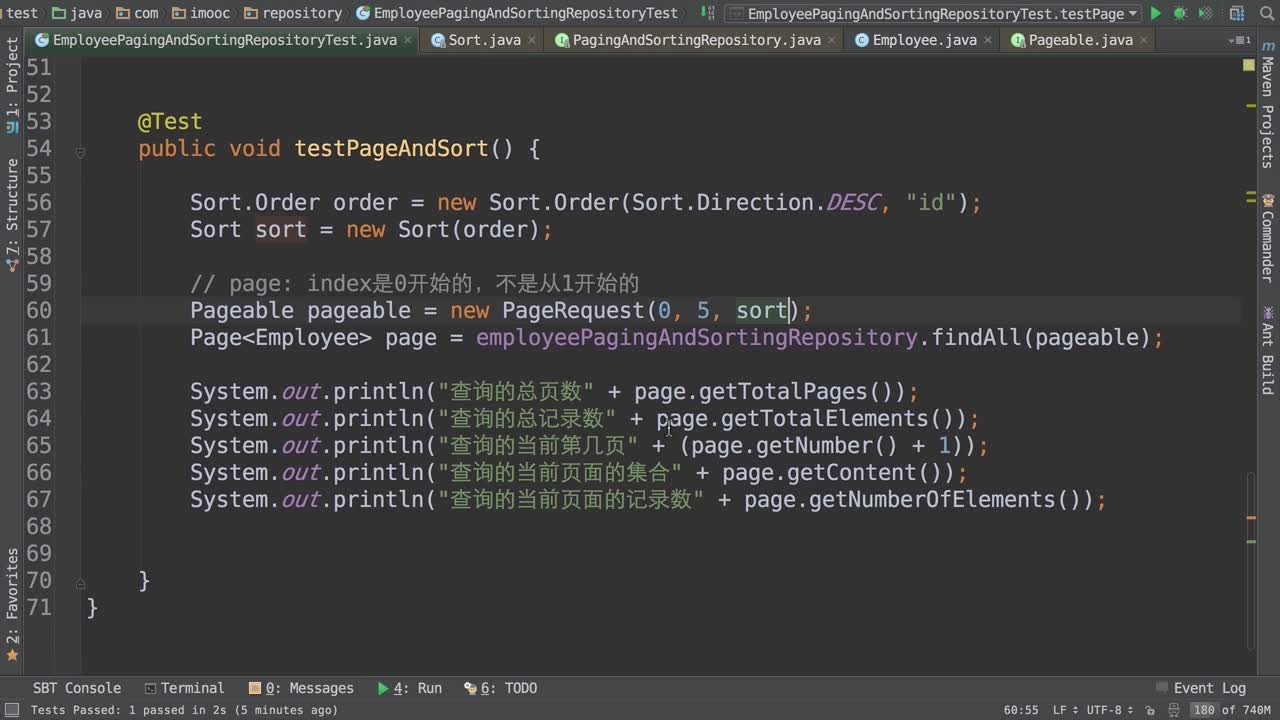The width and height of the screenshot is (1280, 720).
Task: Click caret position 60:55 in status bar
Action: (1021, 710)
